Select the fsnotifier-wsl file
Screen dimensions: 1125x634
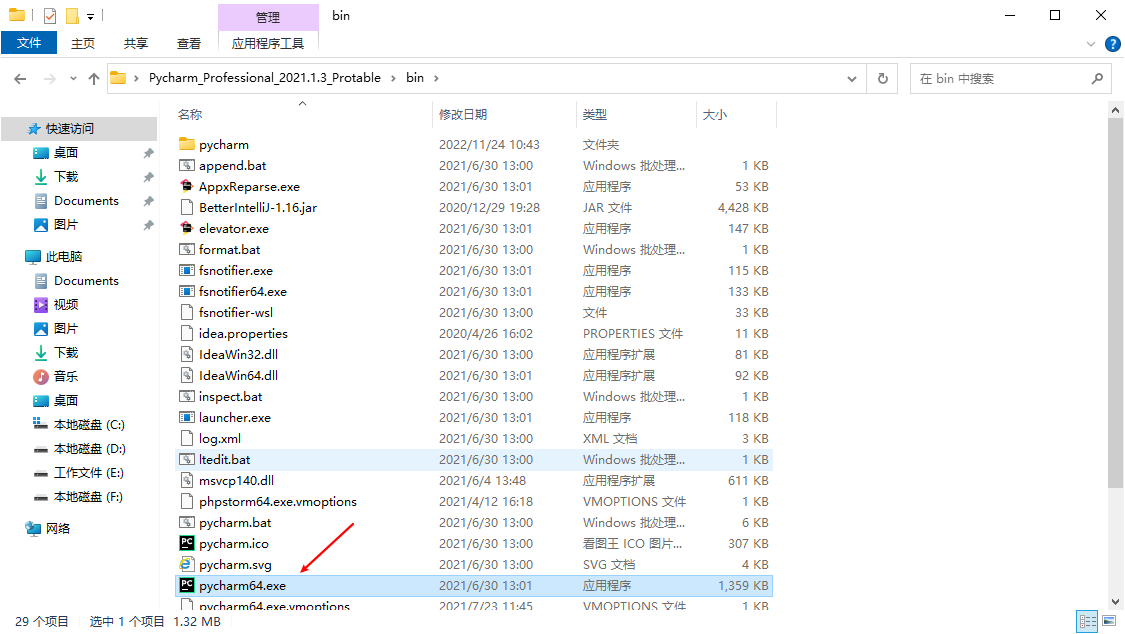[x=474, y=313]
